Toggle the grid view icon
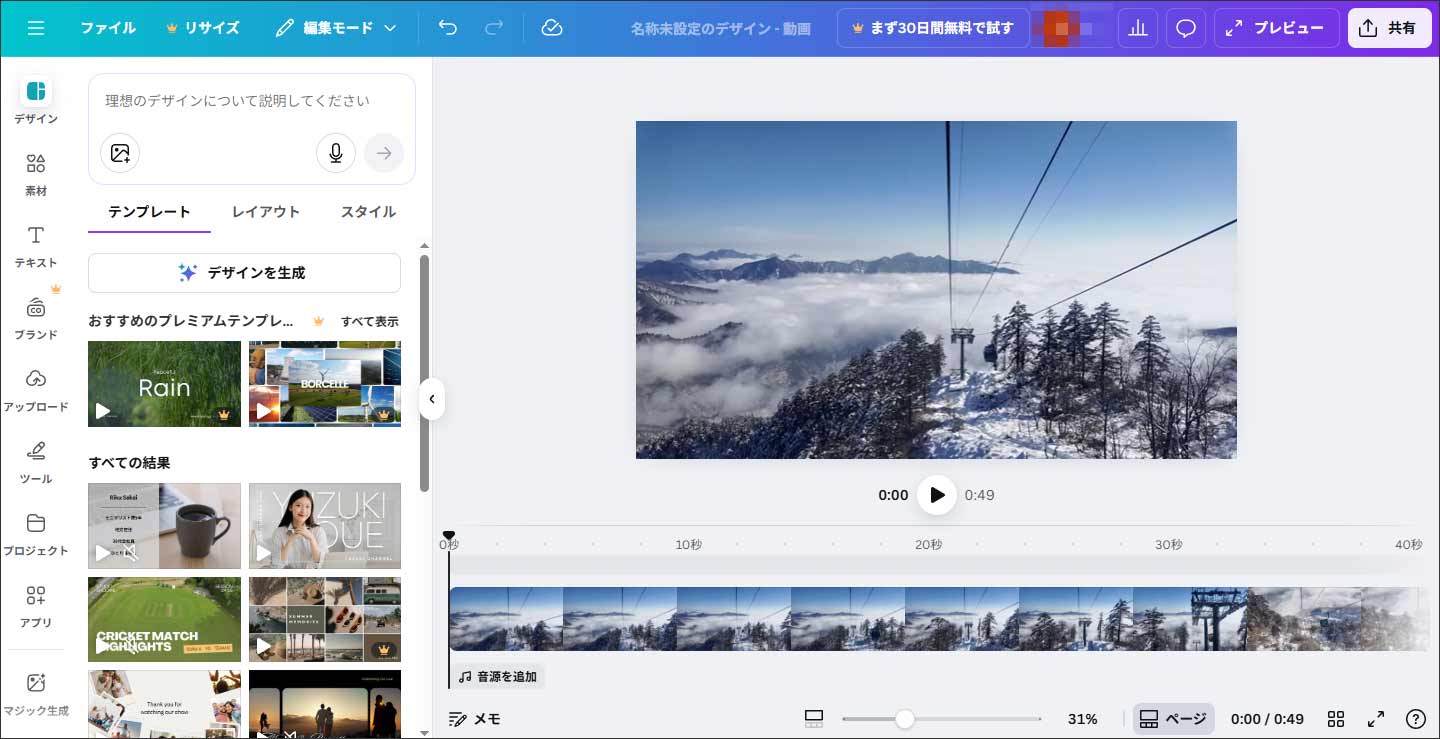The height and width of the screenshot is (739, 1440). 1336,719
